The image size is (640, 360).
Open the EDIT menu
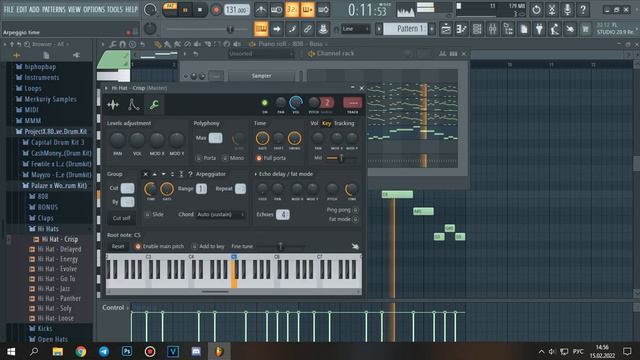click(22, 9)
